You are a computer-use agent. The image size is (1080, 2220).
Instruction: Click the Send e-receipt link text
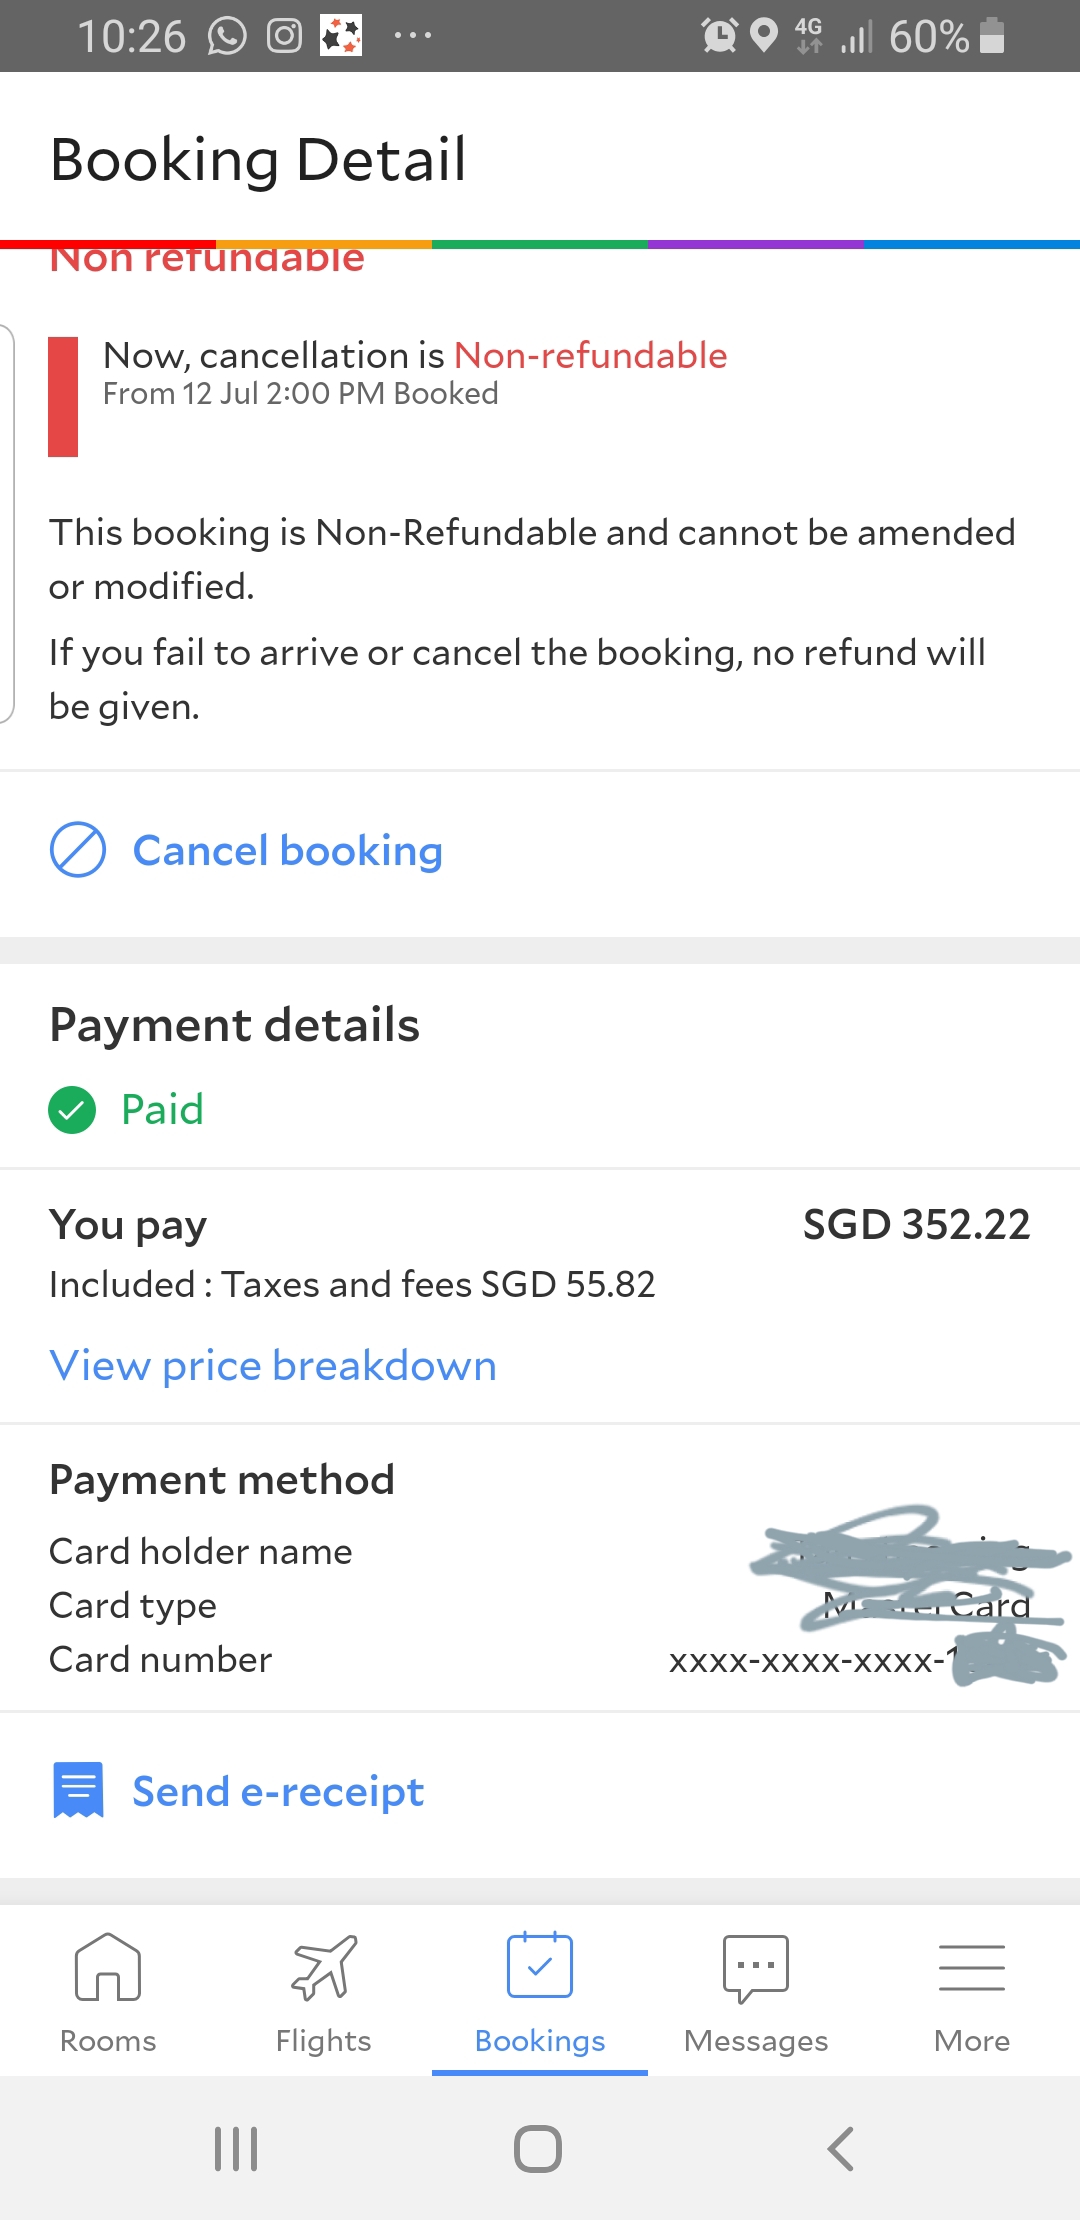[278, 1791]
